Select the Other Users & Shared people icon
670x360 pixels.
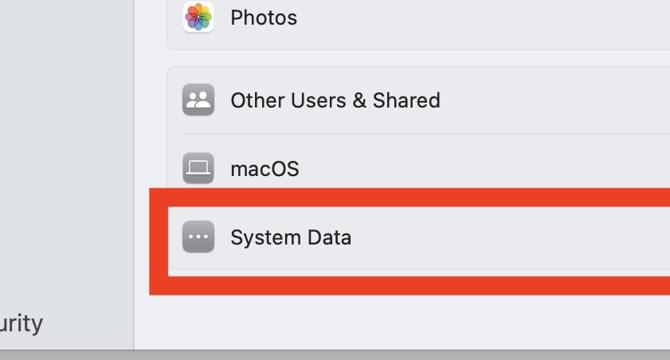198,100
